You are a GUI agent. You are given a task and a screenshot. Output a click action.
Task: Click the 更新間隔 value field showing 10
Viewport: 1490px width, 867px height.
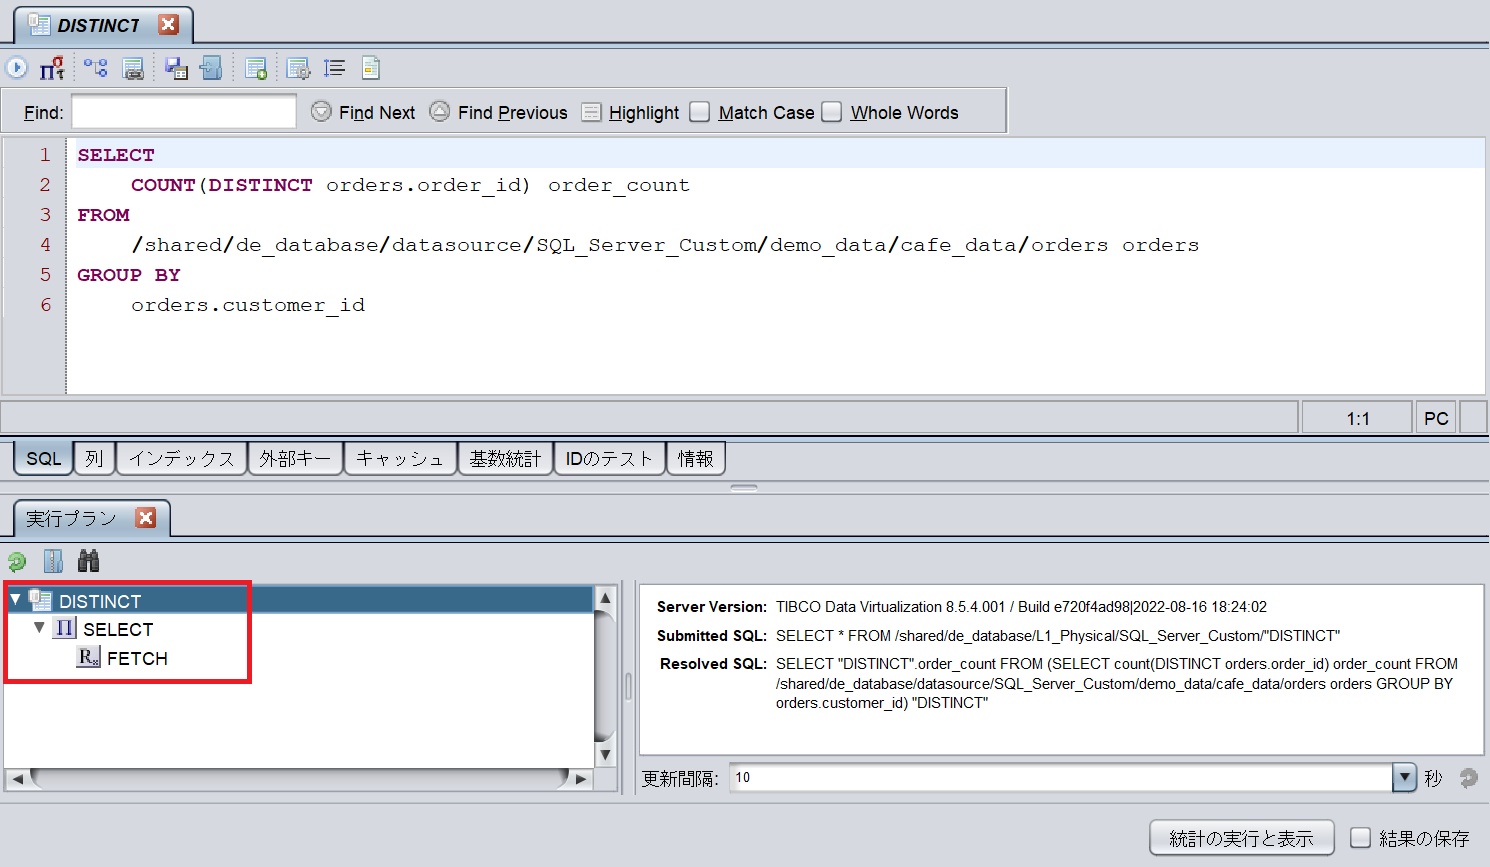tap(1061, 777)
